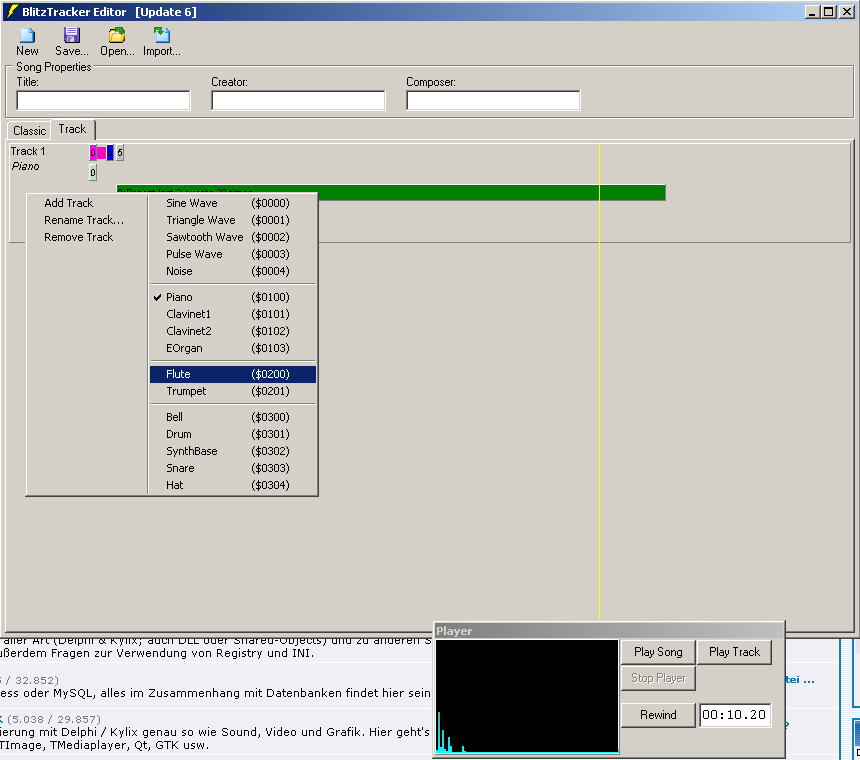
Task: Close the BlitzTracker Editor window
Action: tap(846, 12)
